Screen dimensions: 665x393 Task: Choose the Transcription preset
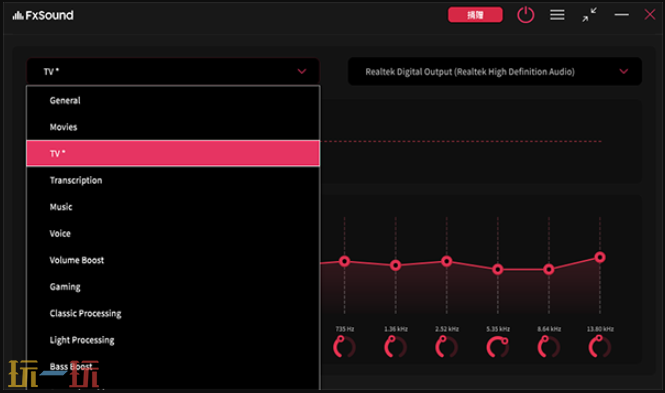[x=173, y=180]
